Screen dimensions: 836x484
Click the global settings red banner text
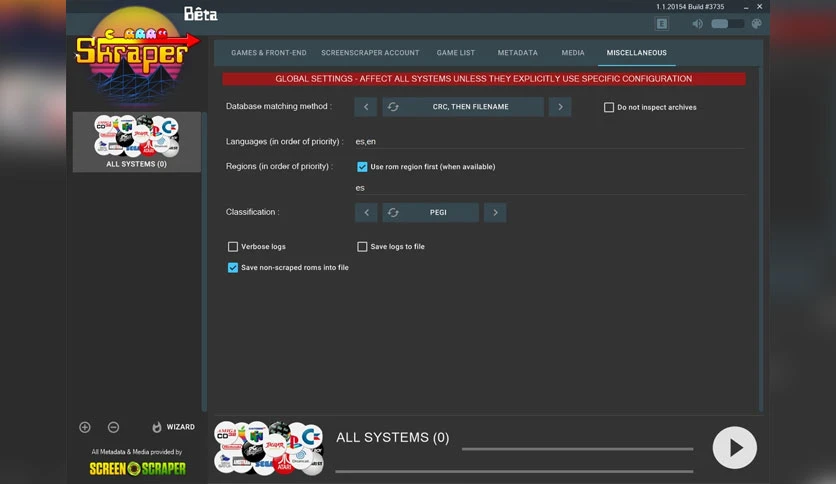pos(484,79)
